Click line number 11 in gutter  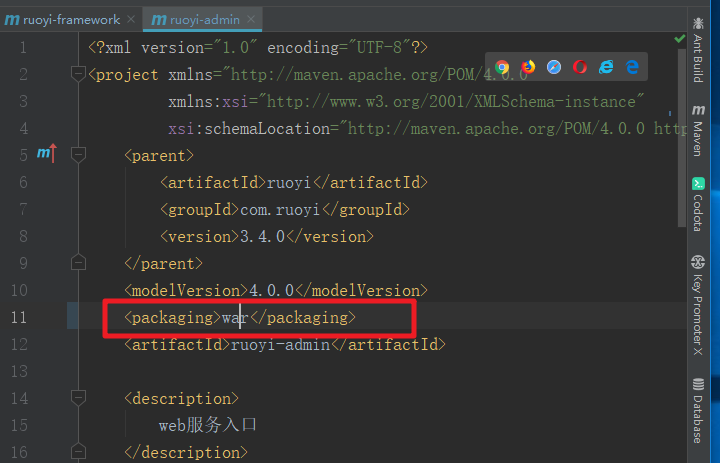click(x=19, y=317)
